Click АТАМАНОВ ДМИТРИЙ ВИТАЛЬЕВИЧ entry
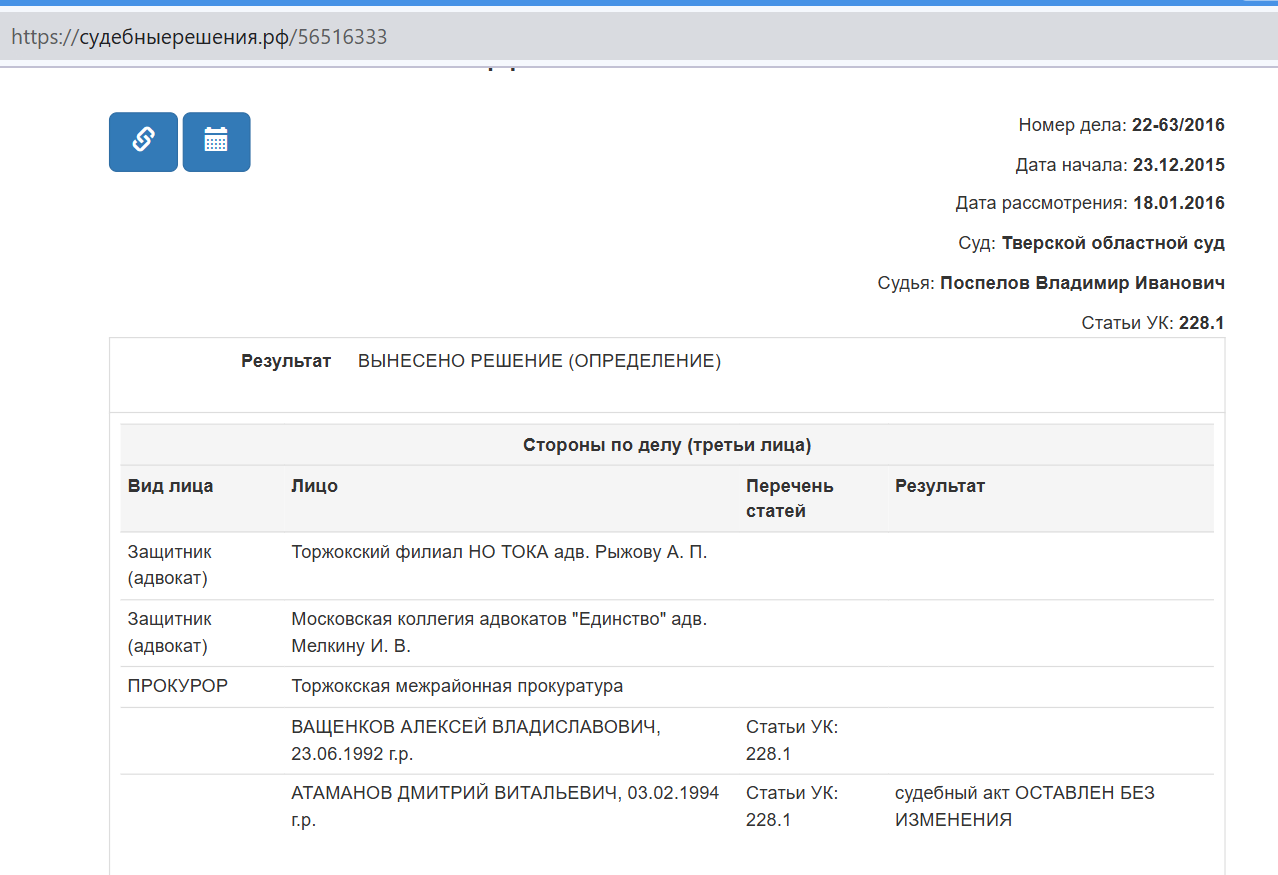Viewport: 1278px width, 875px height. 505,806
